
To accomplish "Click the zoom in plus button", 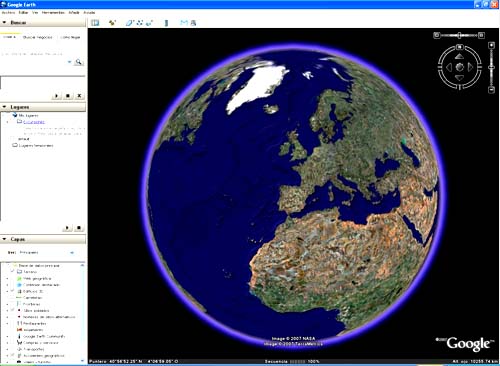I will tap(491, 45).
